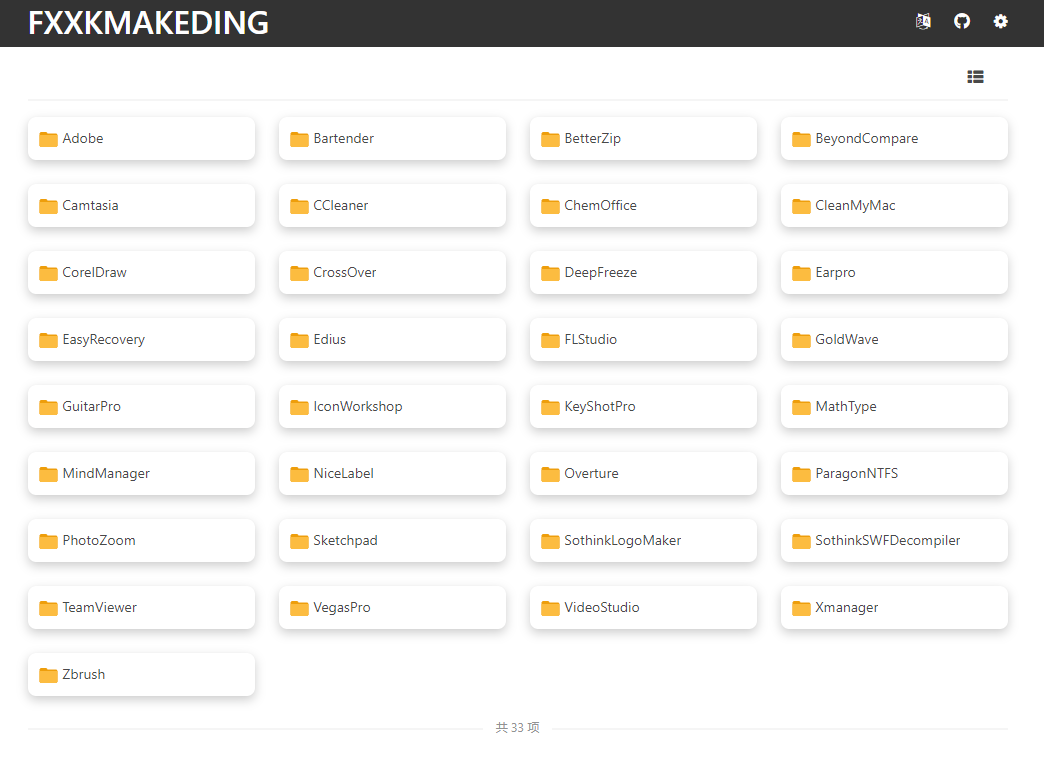1044x780 pixels.
Task: Open the Bartender folder
Action: point(392,139)
